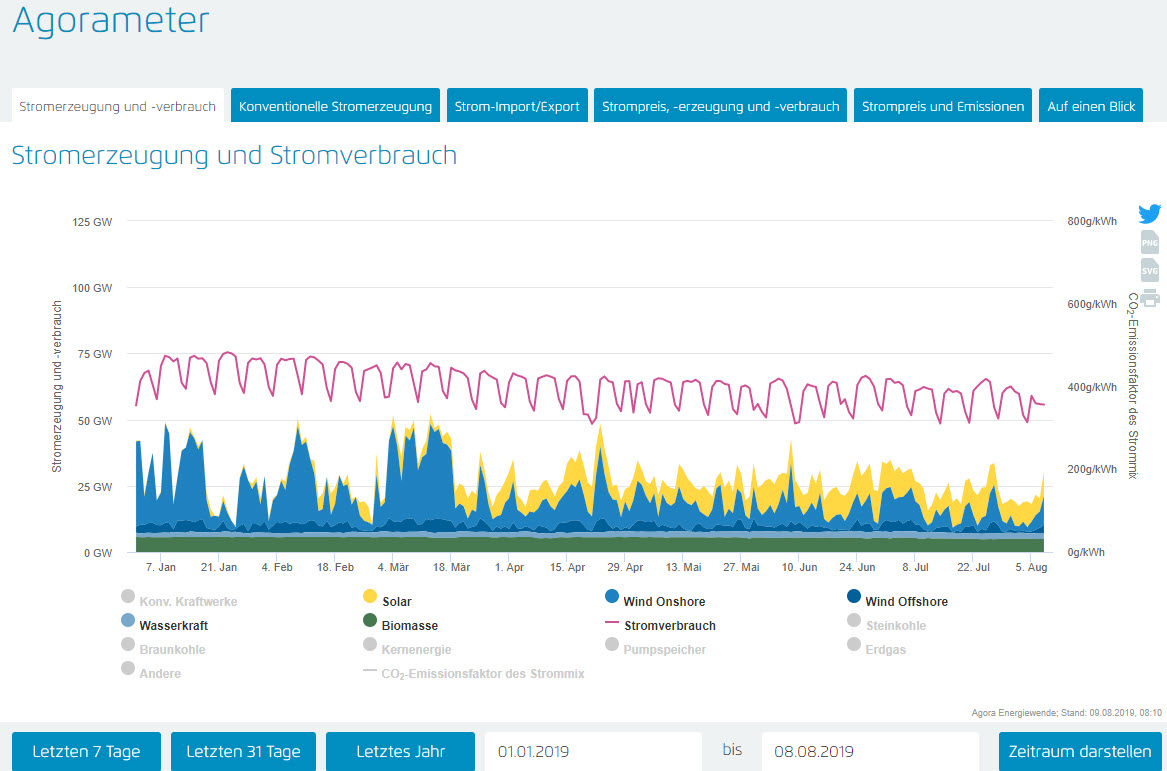Open the Strom-Import/Export tab
The width and height of the screenshot is (1167, 771).
[517, 106]
